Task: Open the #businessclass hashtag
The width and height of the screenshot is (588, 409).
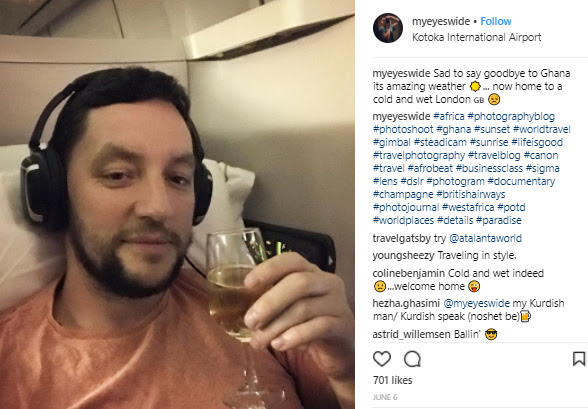Action: pyautogui.click(x=489, y=168)
